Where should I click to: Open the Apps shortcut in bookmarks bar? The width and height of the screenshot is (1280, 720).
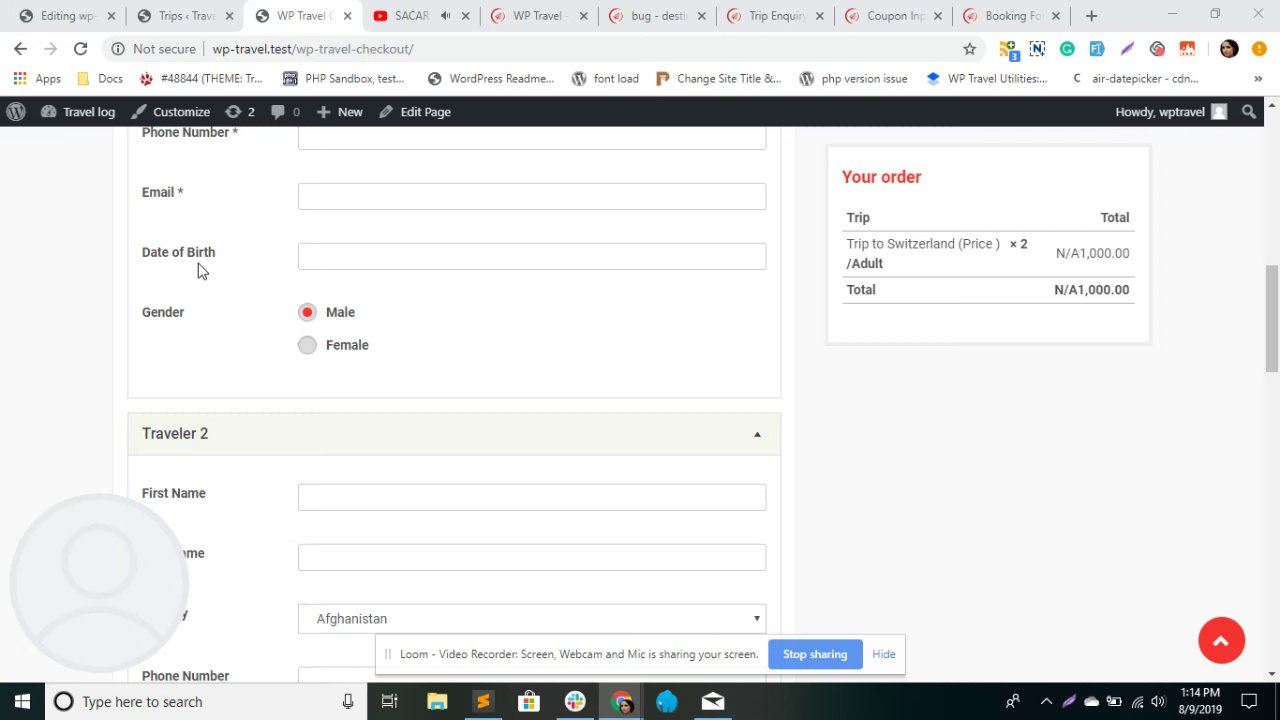[x=37, y=78]
